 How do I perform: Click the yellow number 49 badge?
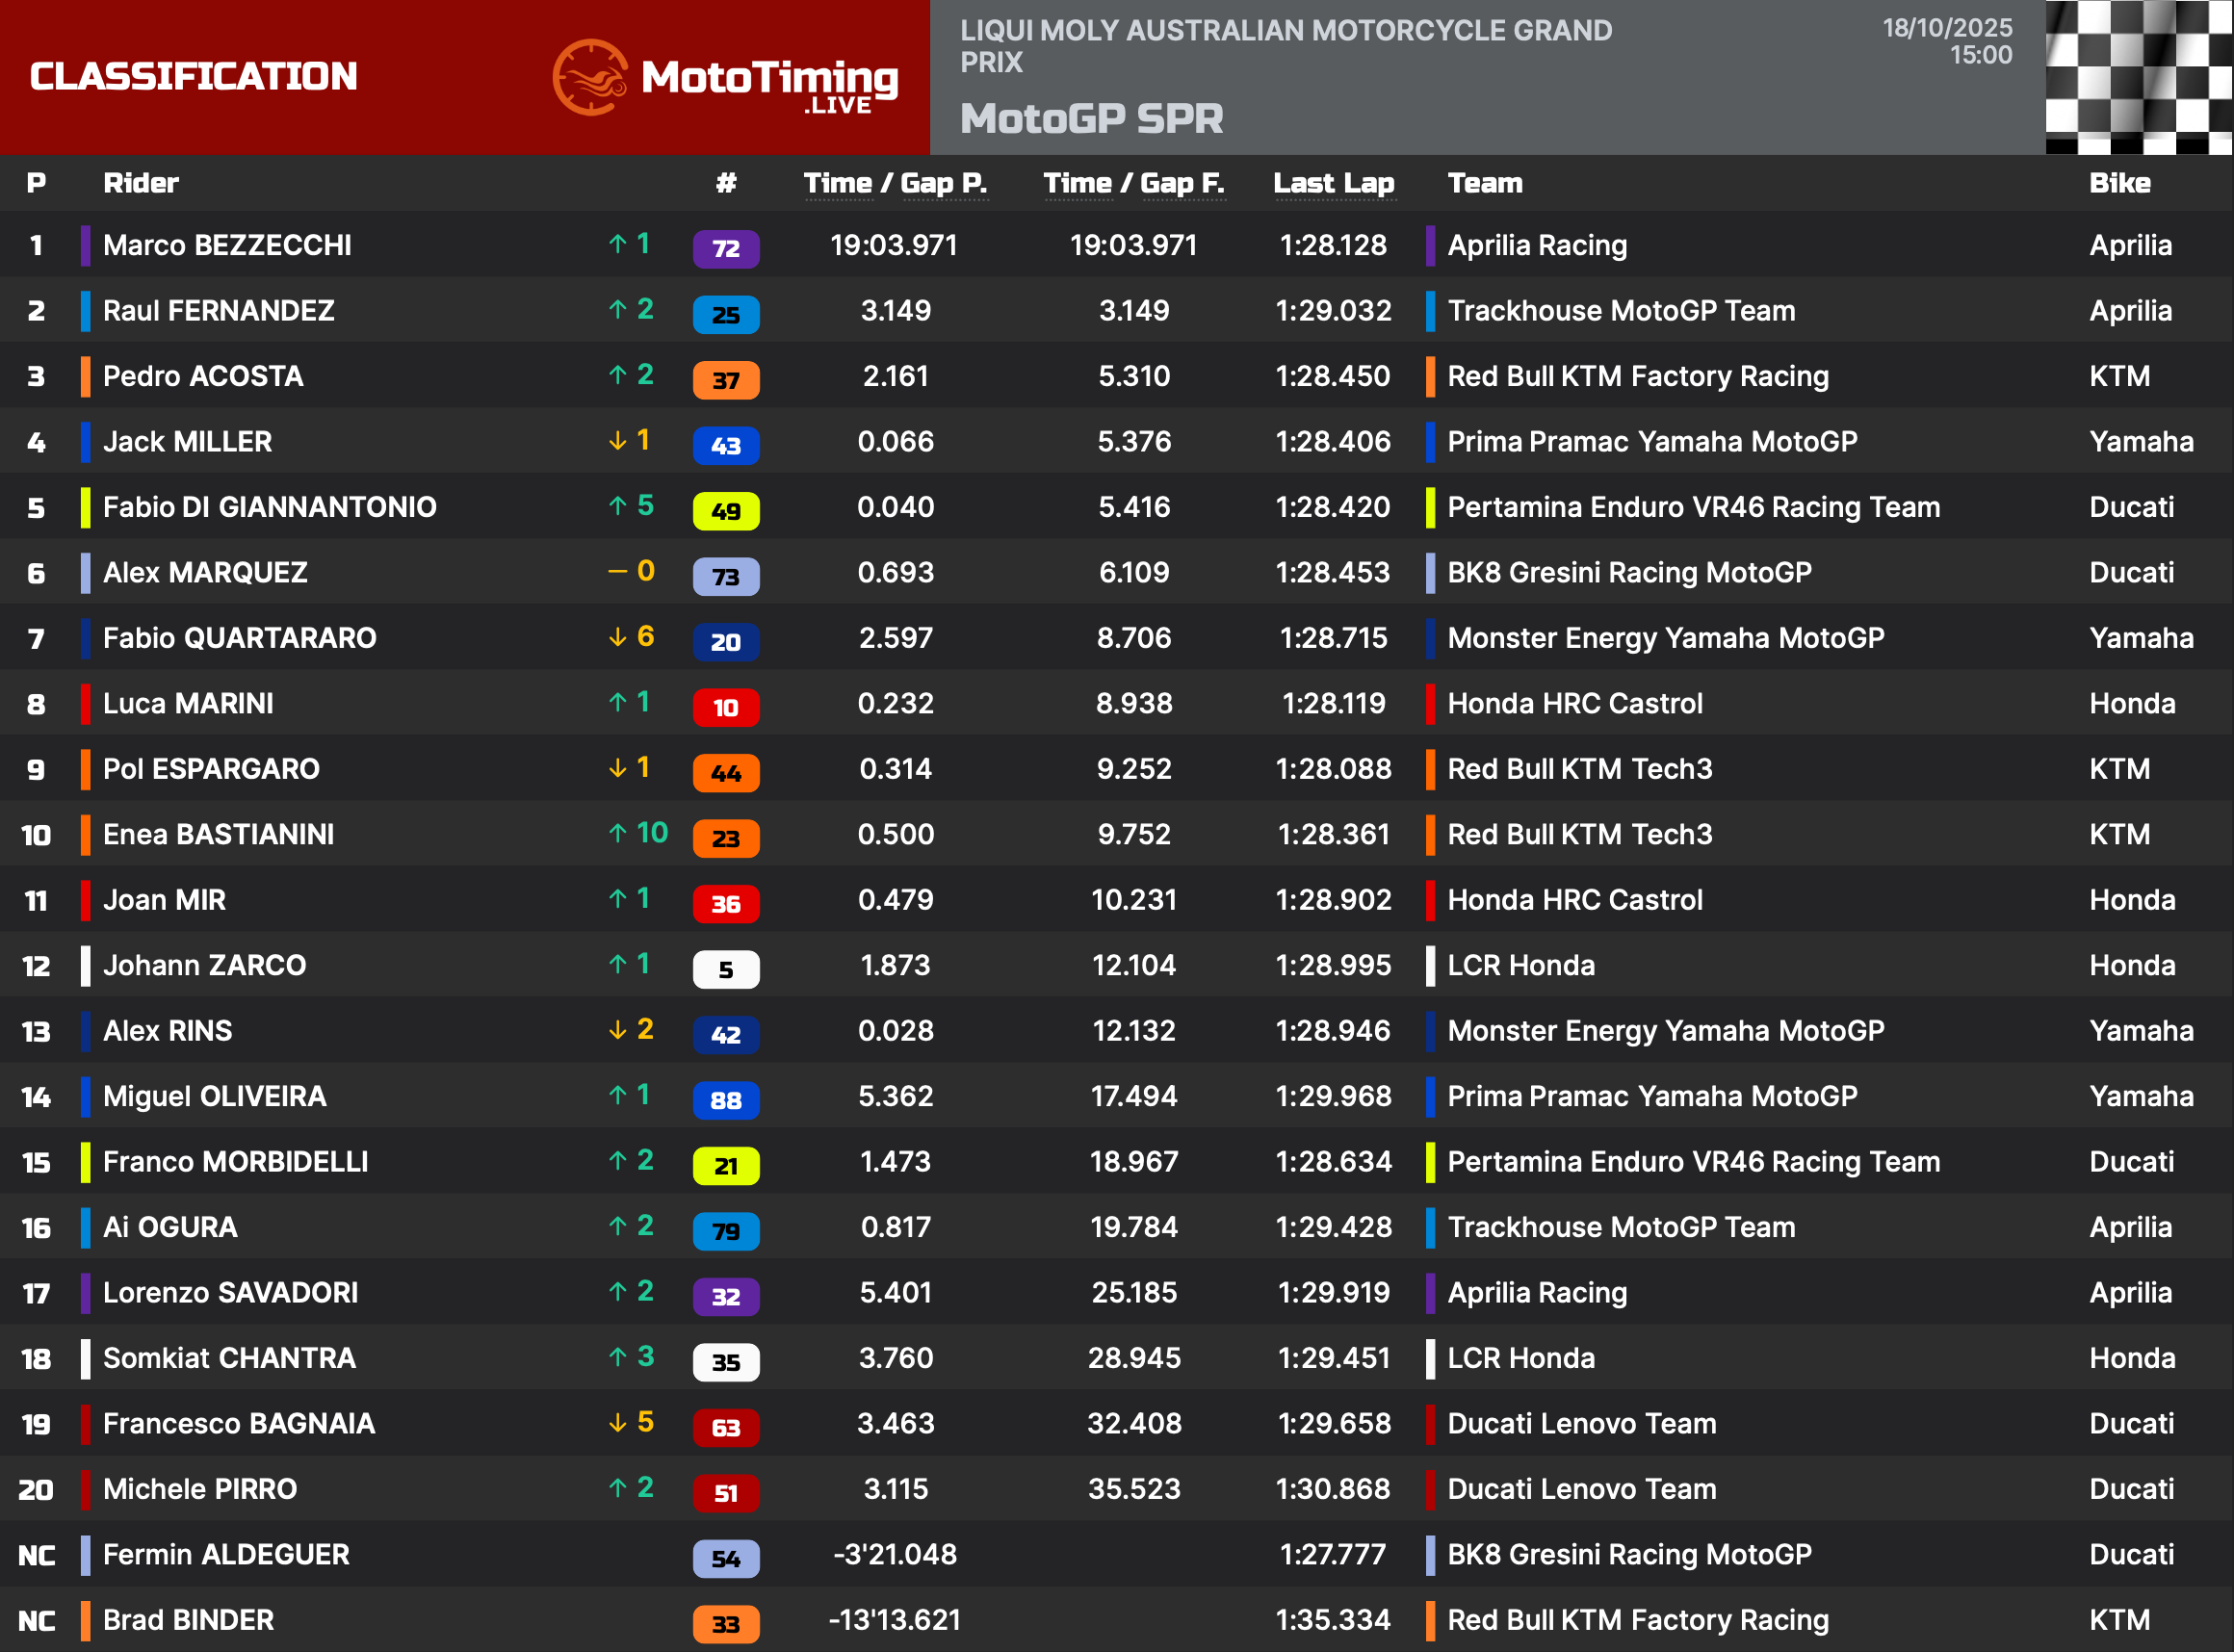pos(726,511)
